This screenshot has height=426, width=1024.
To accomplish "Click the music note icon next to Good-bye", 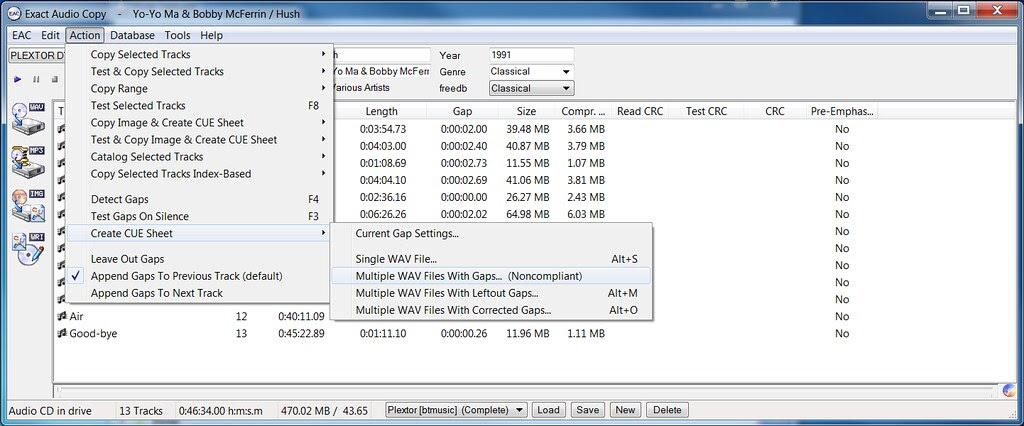I will (x=62, y=333).
